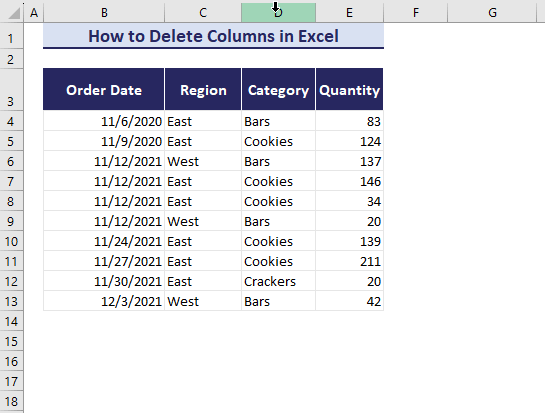Select 'East' in the 11/6/2020 row
Screen dimensions: 545x413
[x=203, y=121]
